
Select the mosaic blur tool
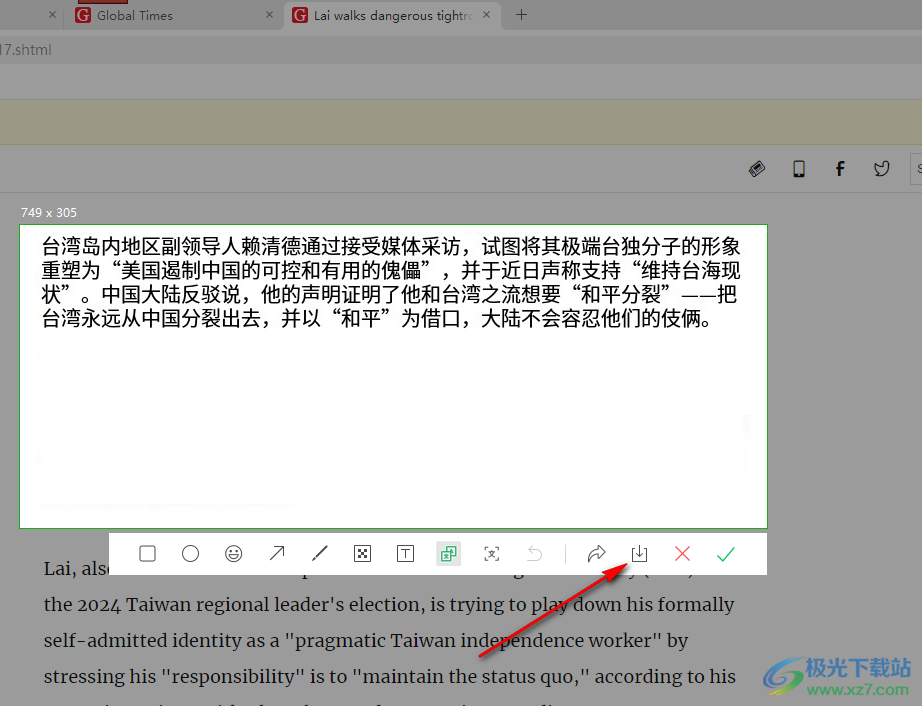pos(362,553)
